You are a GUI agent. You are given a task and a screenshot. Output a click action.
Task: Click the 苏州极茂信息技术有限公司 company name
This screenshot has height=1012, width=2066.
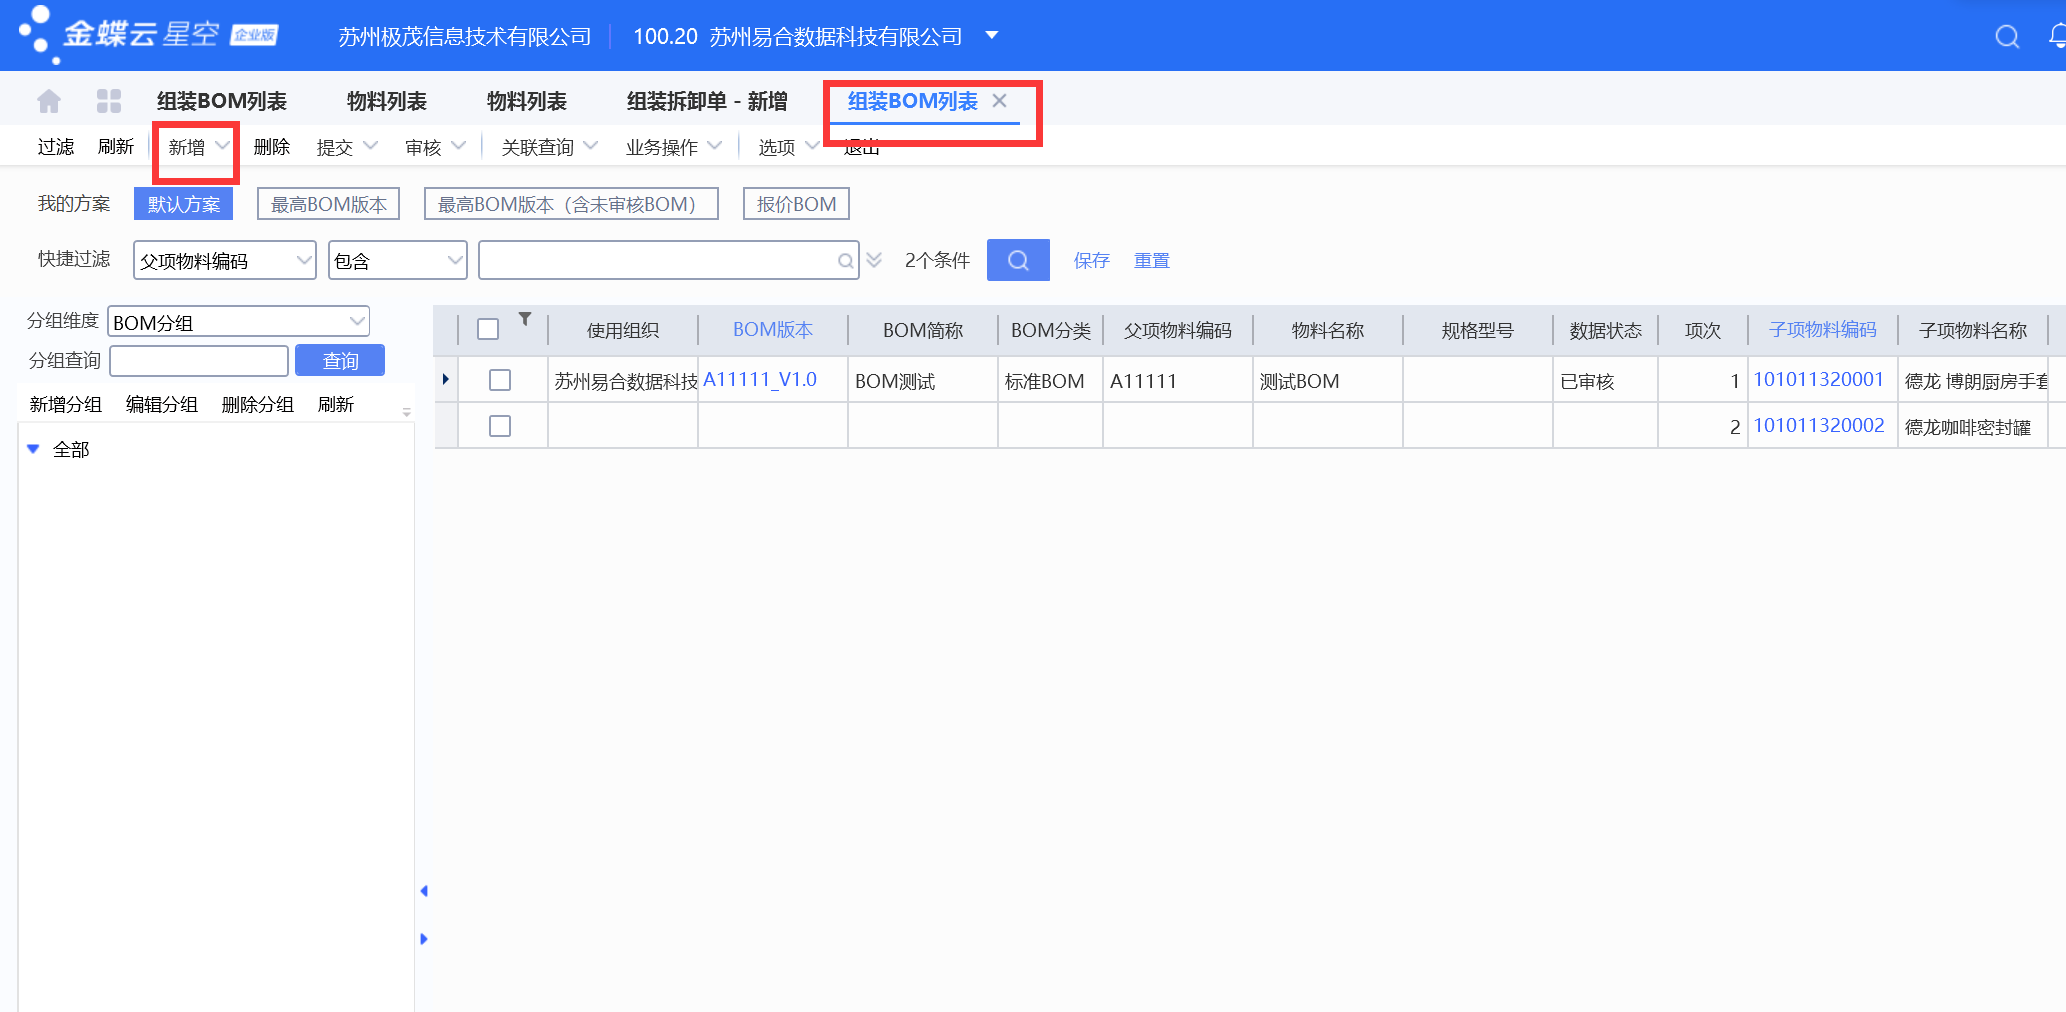coord(465,37)
